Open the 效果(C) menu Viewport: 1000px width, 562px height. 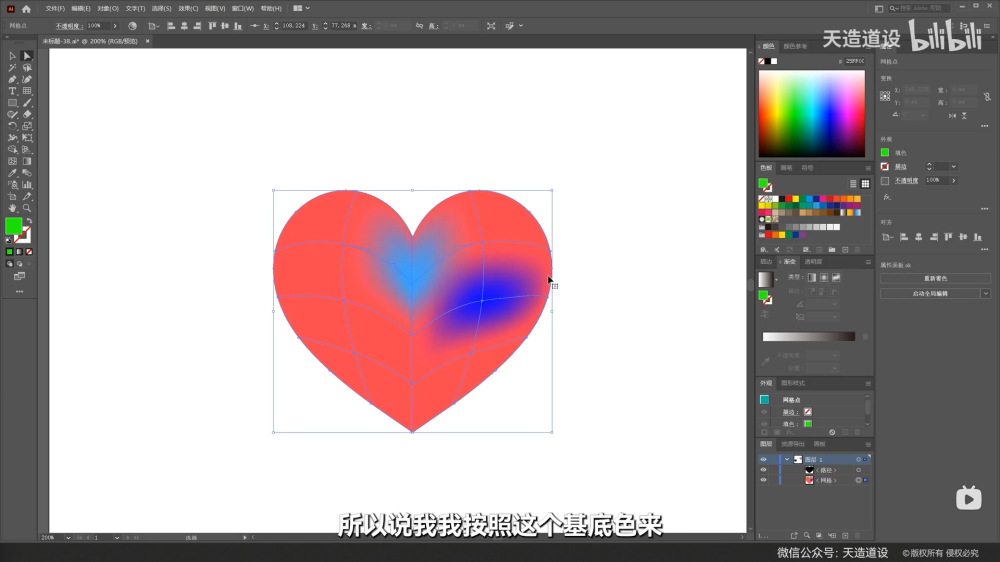click(188, 9)
